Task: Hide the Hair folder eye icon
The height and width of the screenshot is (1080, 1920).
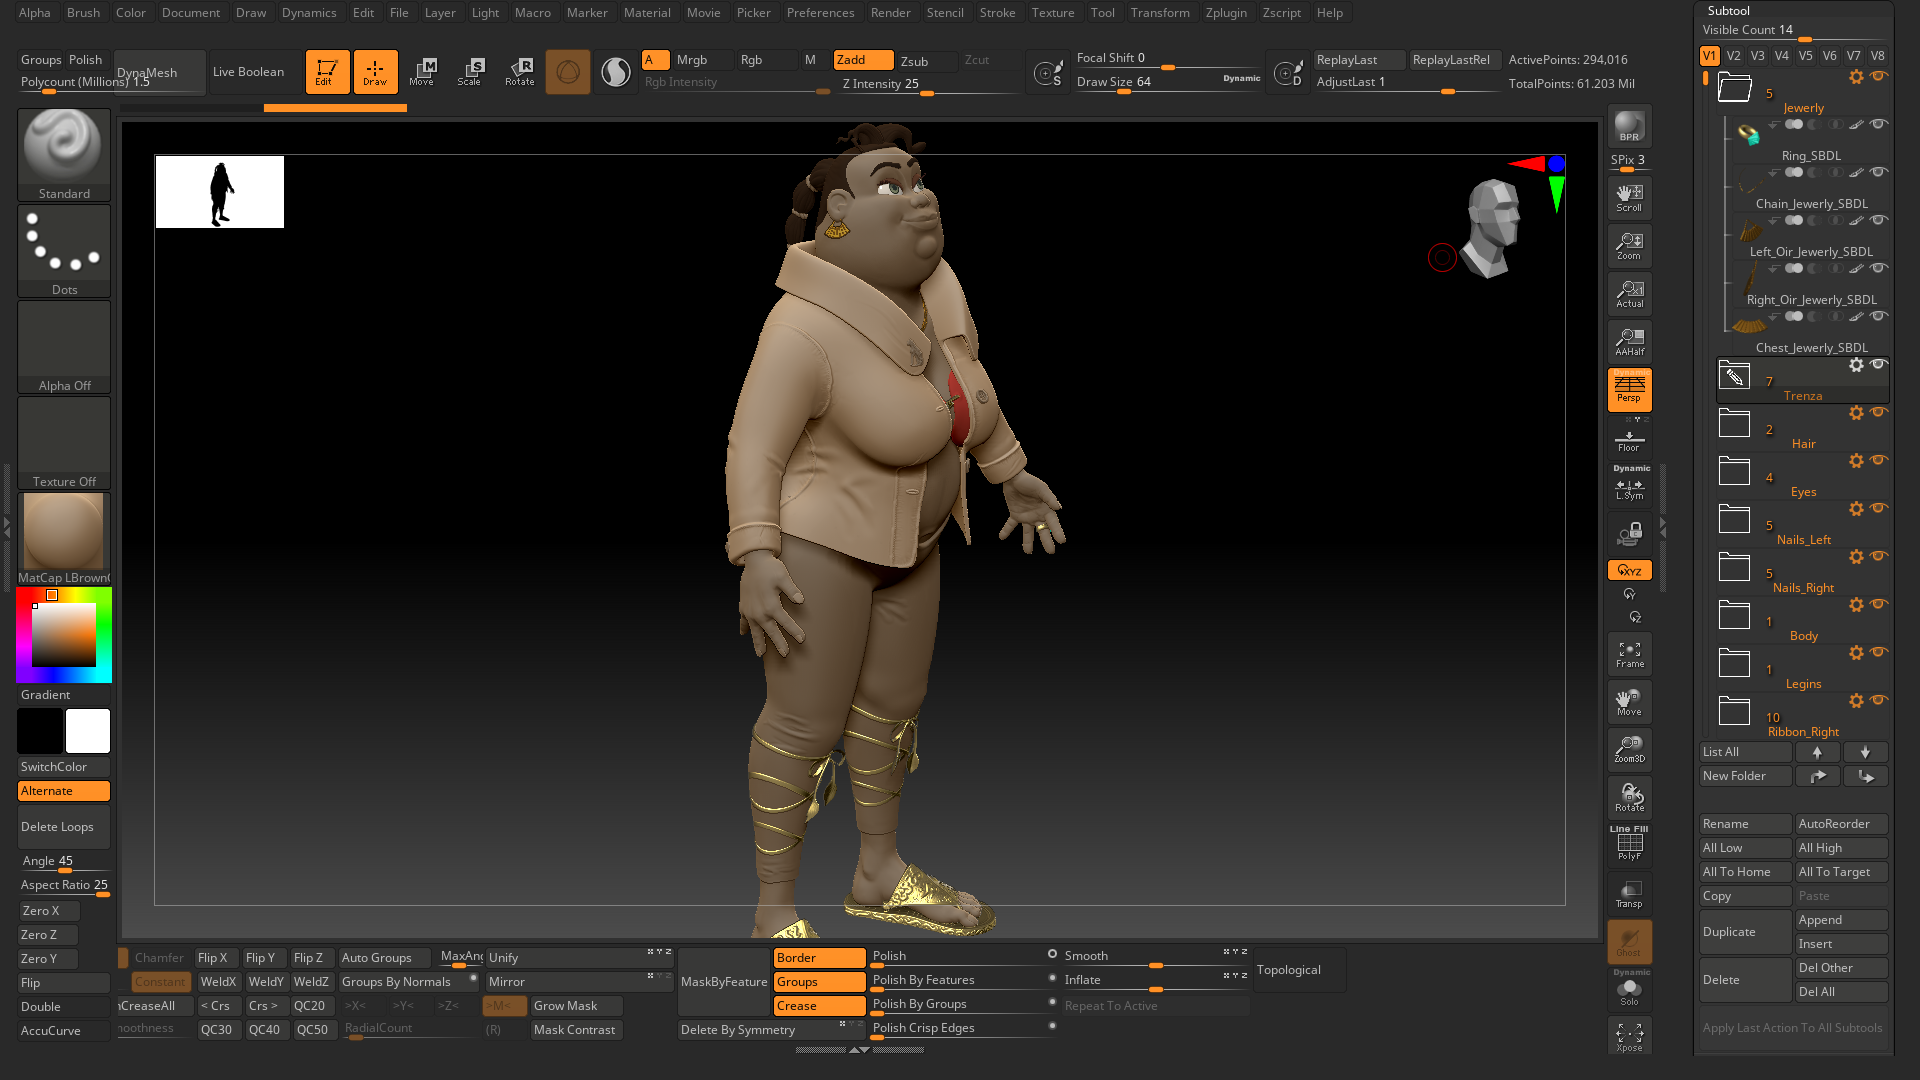Action: pyautogui.click(x=1878, y=412)
